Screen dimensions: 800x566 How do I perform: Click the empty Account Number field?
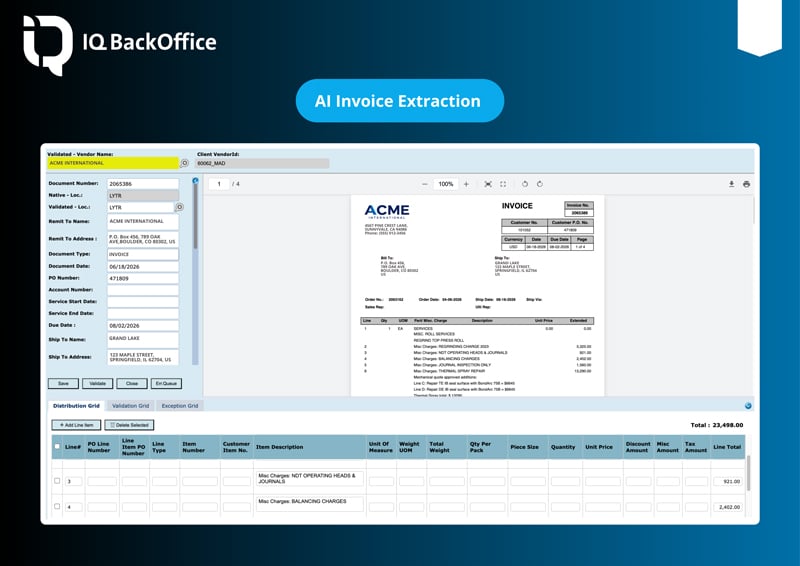click(x=143, y=290)
